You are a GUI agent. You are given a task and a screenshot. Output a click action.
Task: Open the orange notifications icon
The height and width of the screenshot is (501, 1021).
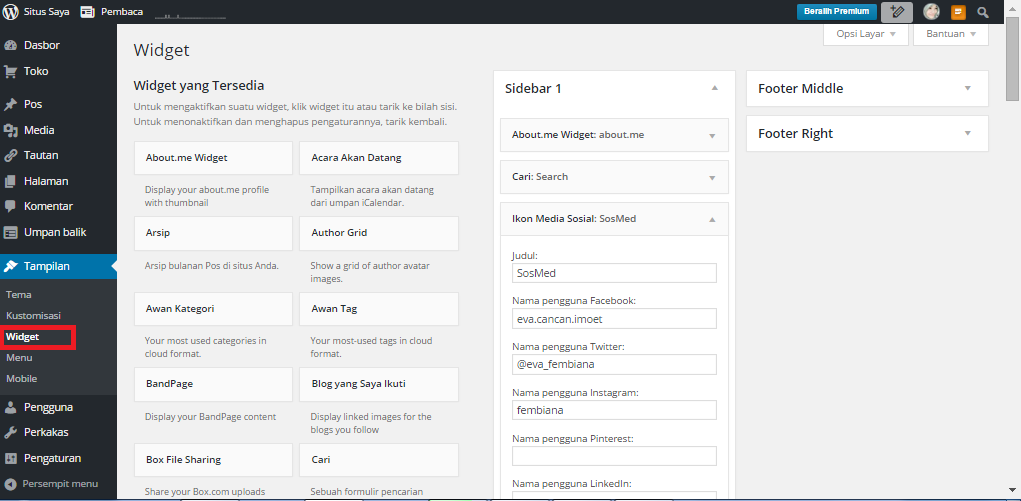[x=958, y=12]
